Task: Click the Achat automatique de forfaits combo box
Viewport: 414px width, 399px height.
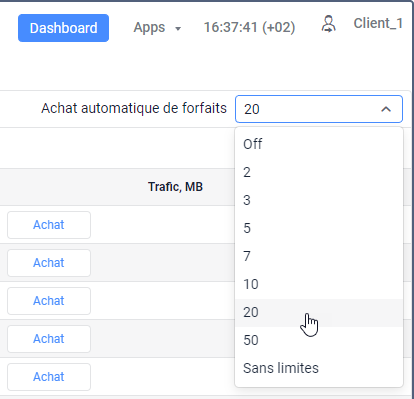Action: tap(319, 109)
